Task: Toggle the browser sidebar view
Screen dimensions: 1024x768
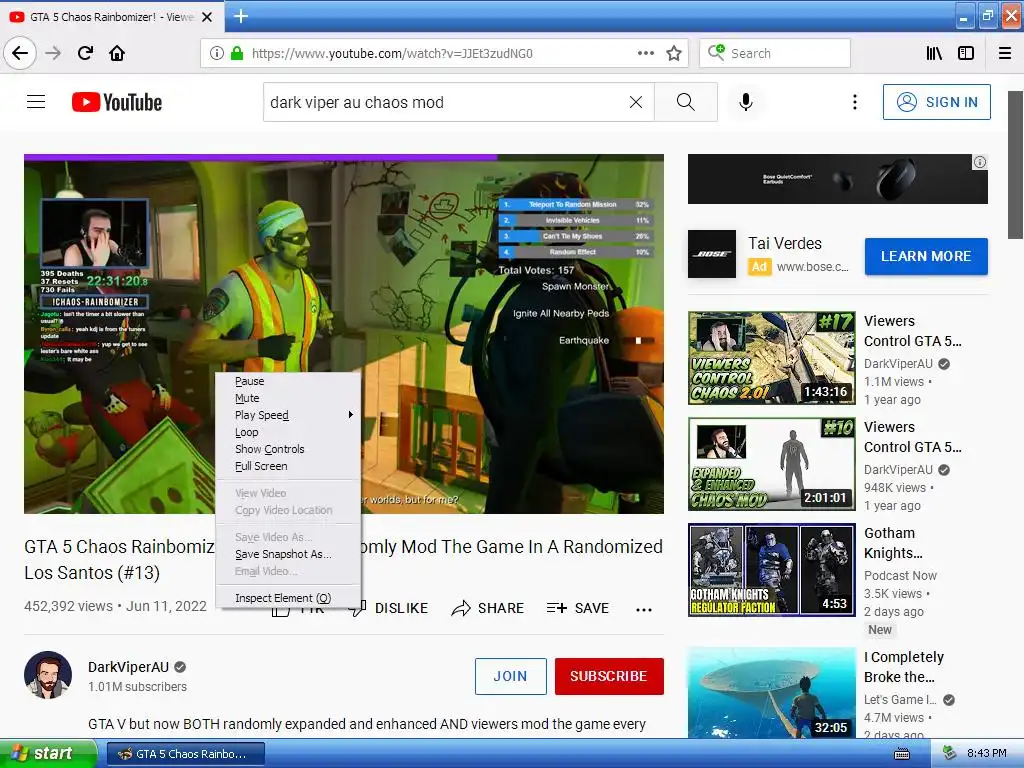Action: [x=966, y=53]
